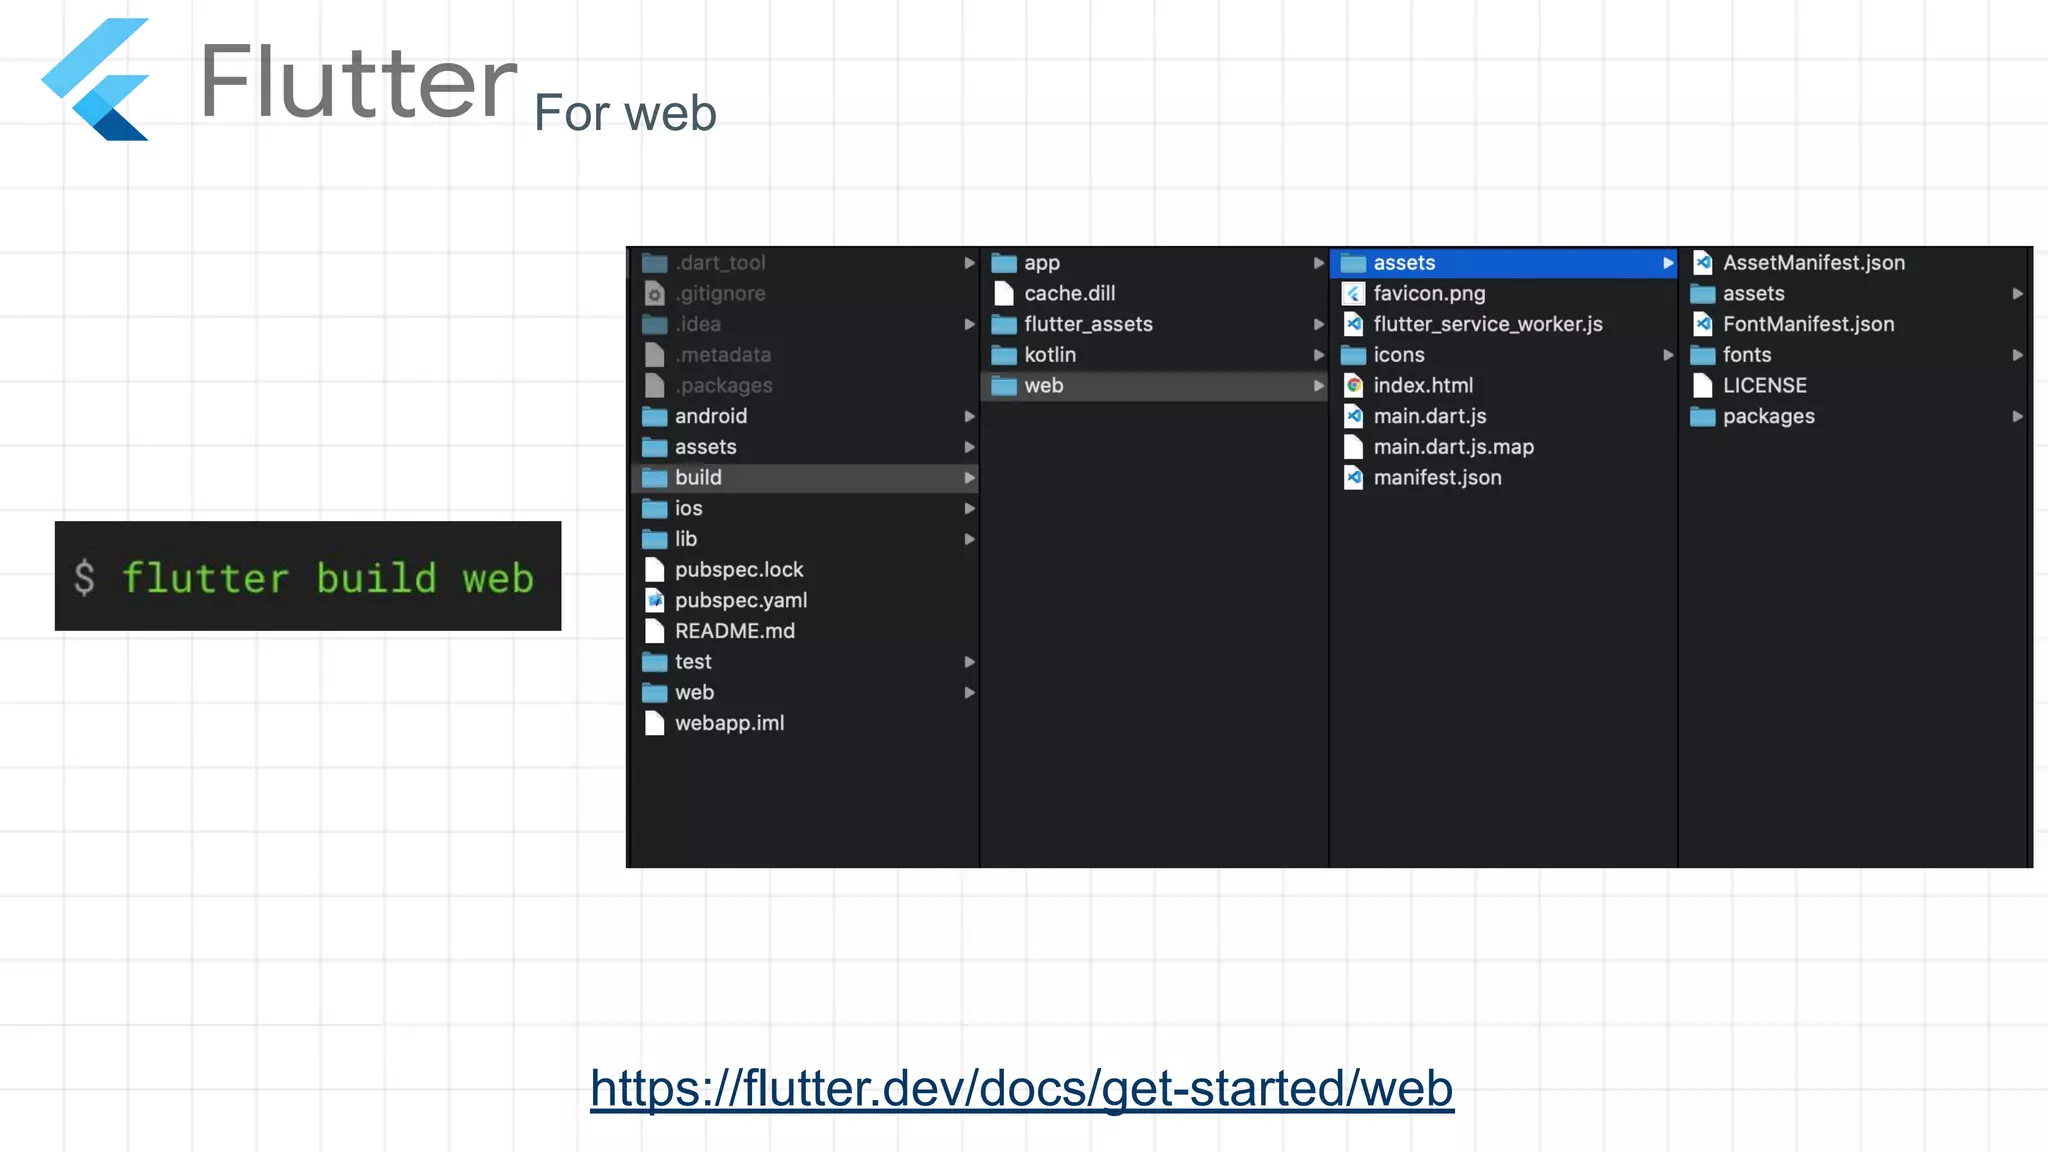Click the flutter_service_worker.js file icon
Viewport: 2048px width, 1152px height.
click(1353, 324)
